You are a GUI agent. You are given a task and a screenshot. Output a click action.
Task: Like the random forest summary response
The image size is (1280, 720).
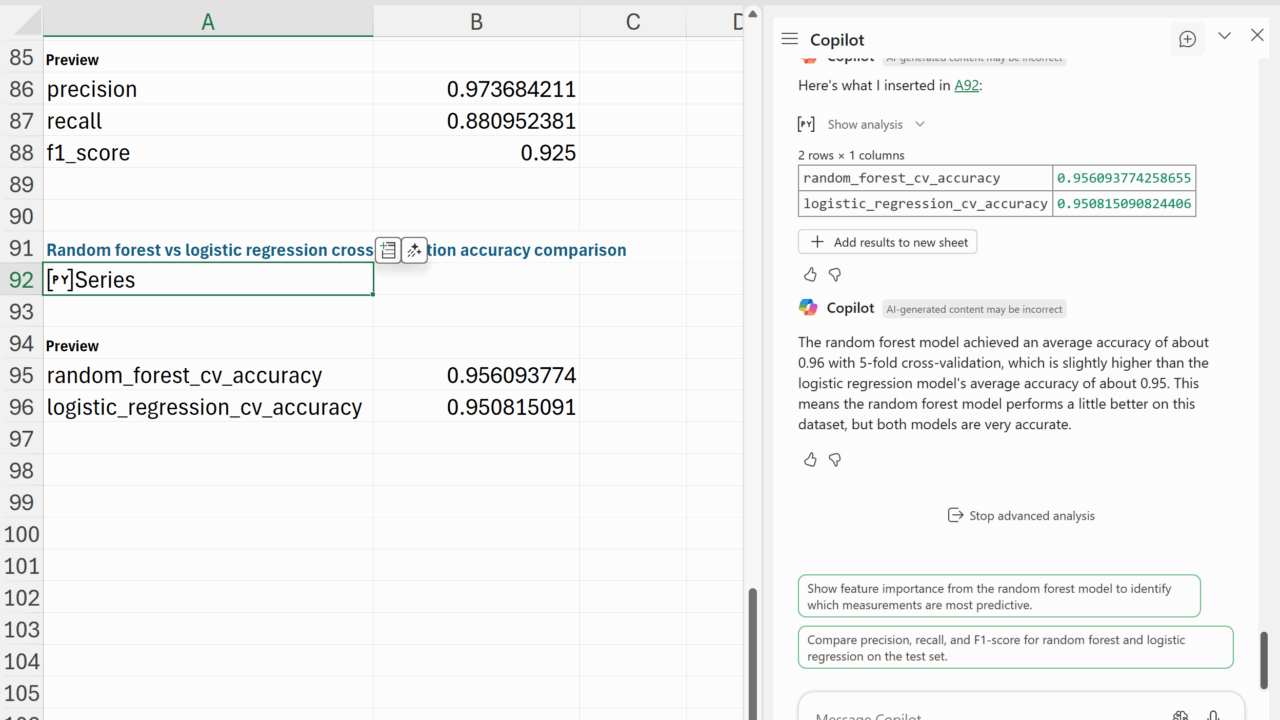click(810, 459)
